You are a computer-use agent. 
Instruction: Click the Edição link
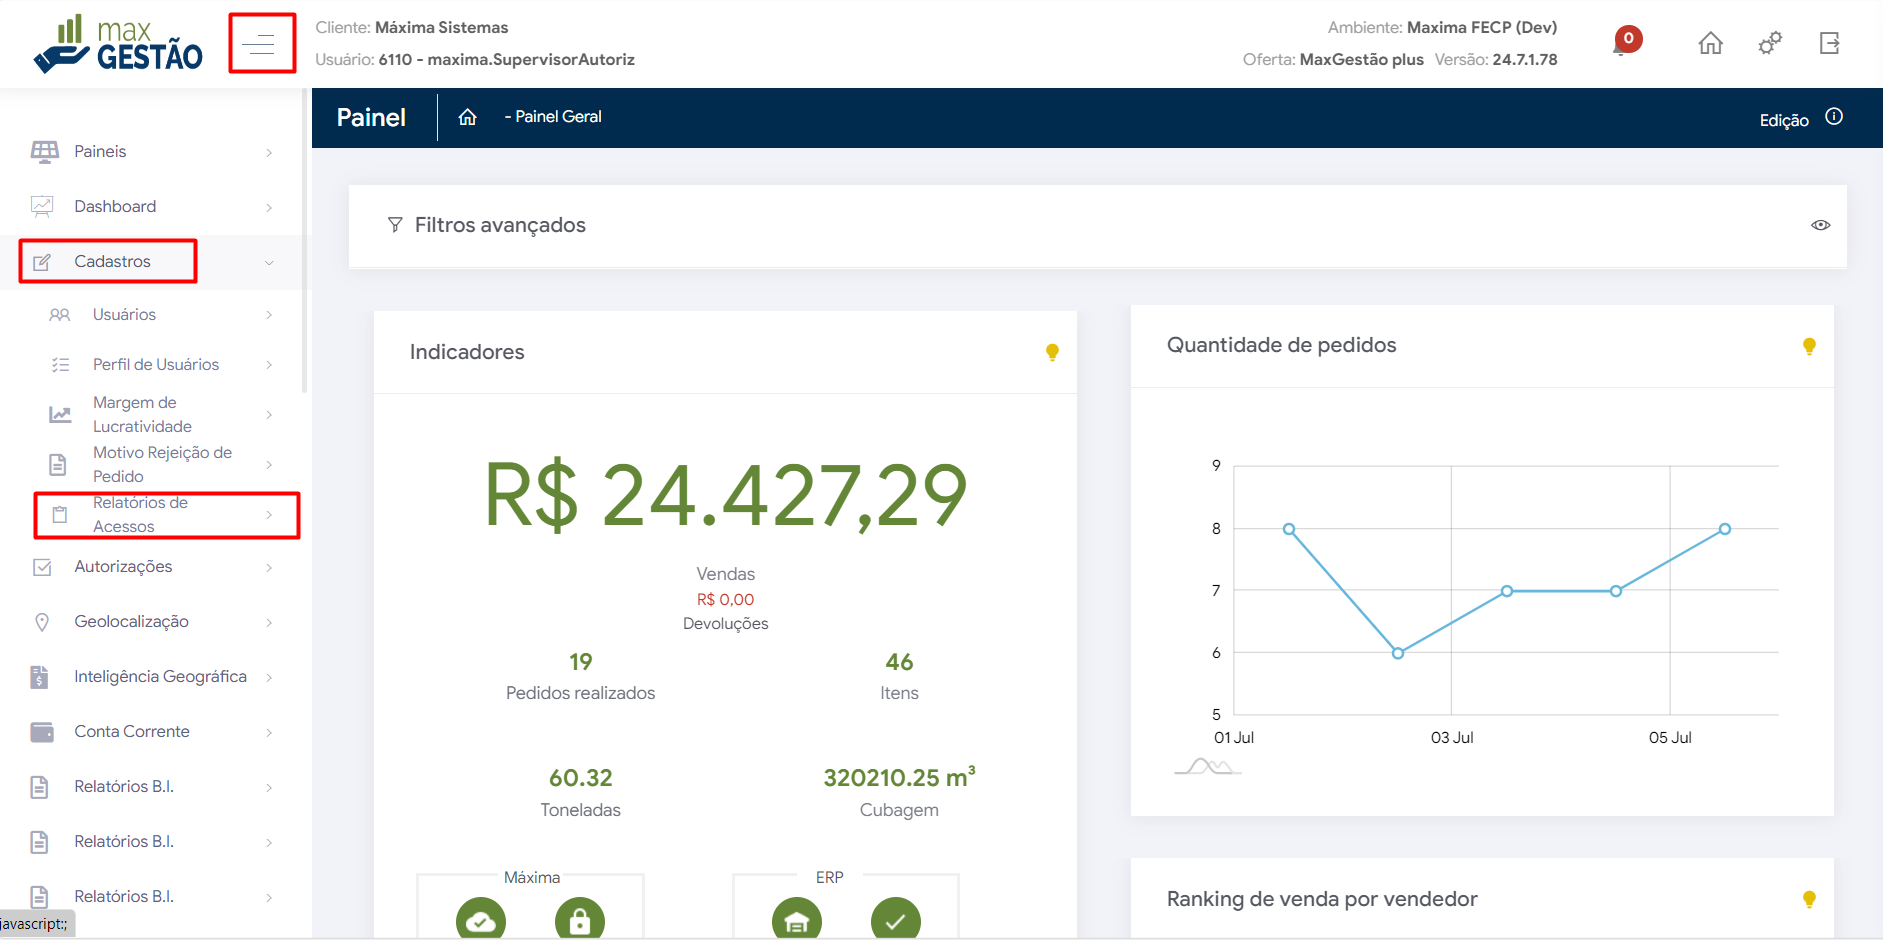tap(1783, 120)
